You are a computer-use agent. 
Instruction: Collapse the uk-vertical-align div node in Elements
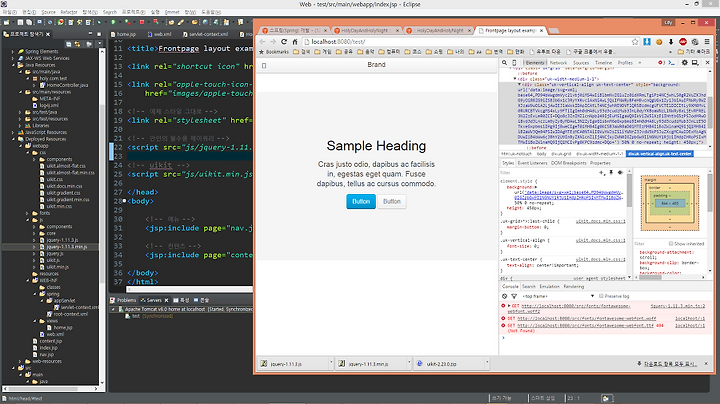click(519, 84)
